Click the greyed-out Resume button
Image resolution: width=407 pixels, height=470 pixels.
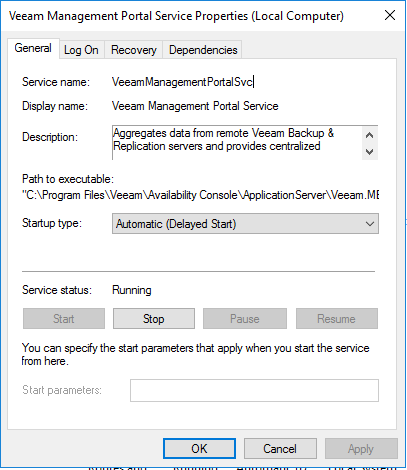tap(337, 319)
